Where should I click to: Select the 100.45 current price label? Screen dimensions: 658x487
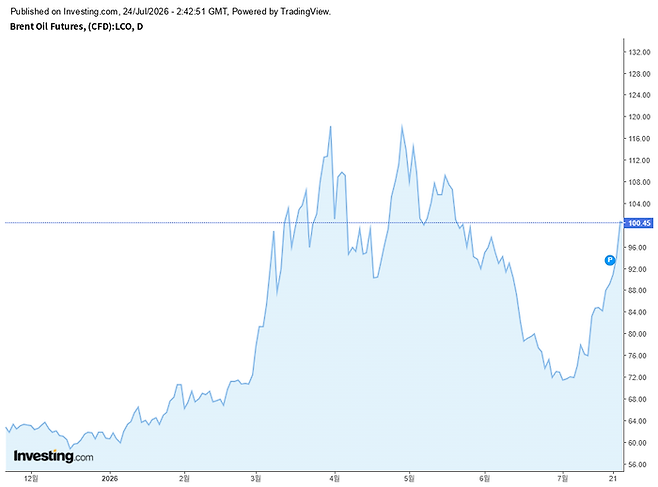(x=639, y=223)
